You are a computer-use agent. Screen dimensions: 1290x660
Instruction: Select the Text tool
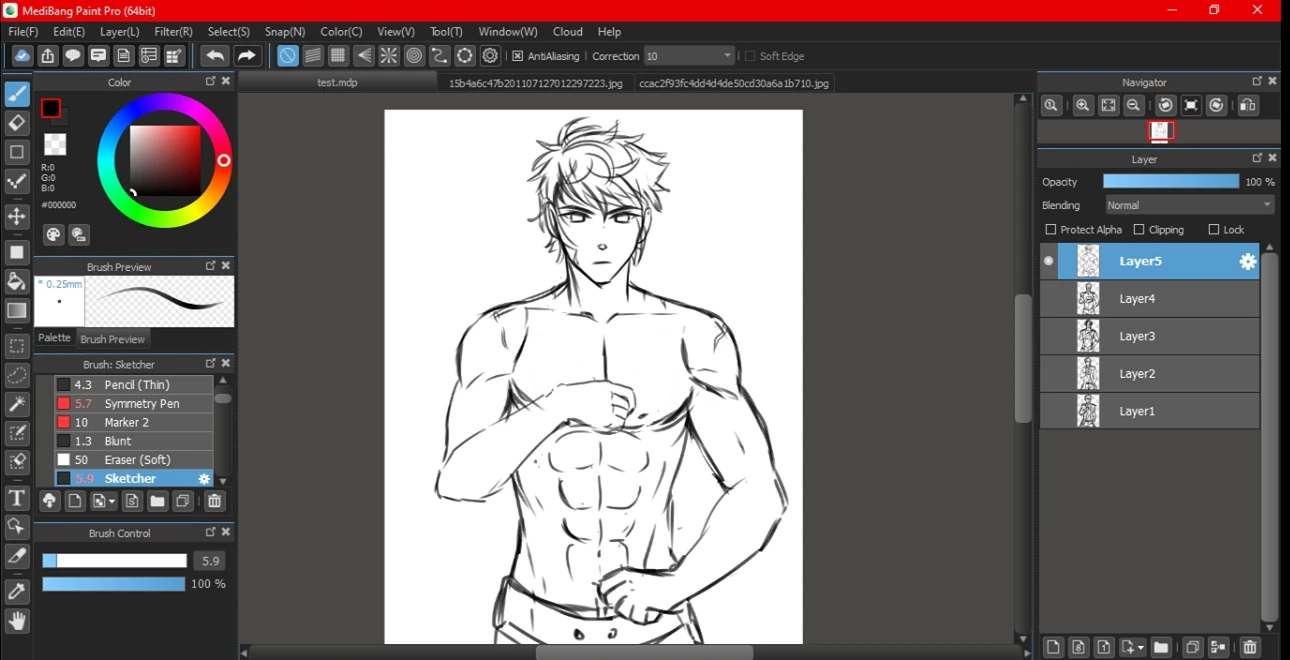click(x=17, y=498)
